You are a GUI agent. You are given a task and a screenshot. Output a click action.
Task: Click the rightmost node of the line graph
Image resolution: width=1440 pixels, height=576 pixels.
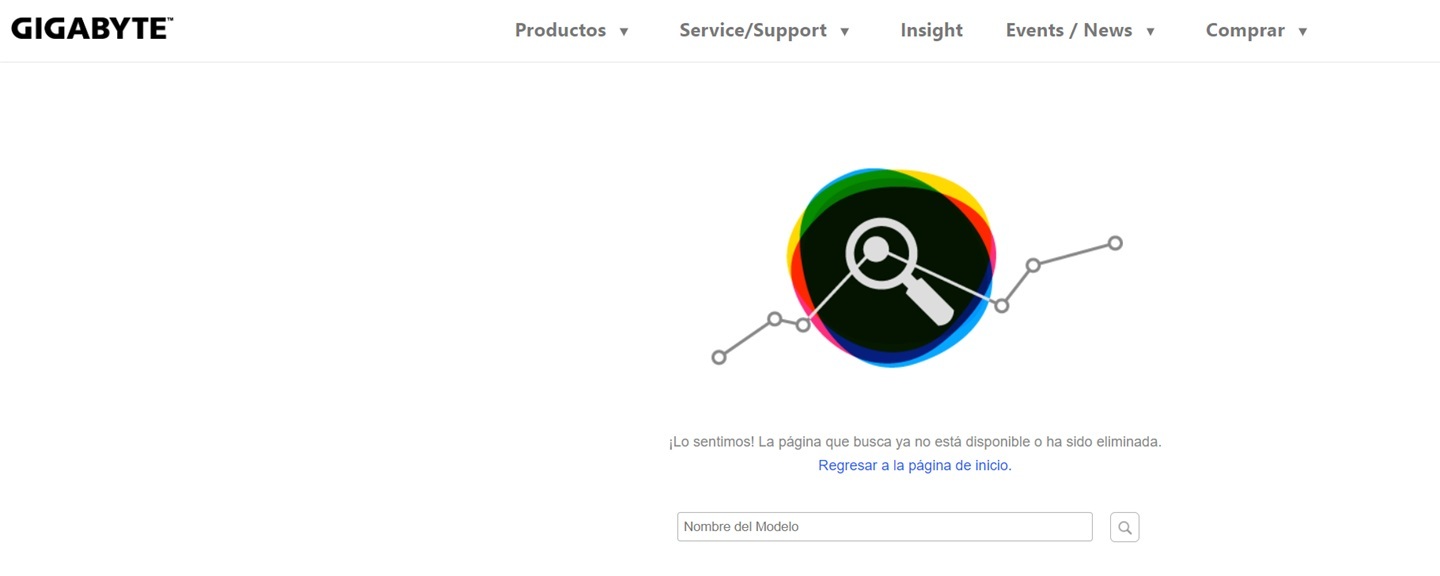(x=1115, y=243)
